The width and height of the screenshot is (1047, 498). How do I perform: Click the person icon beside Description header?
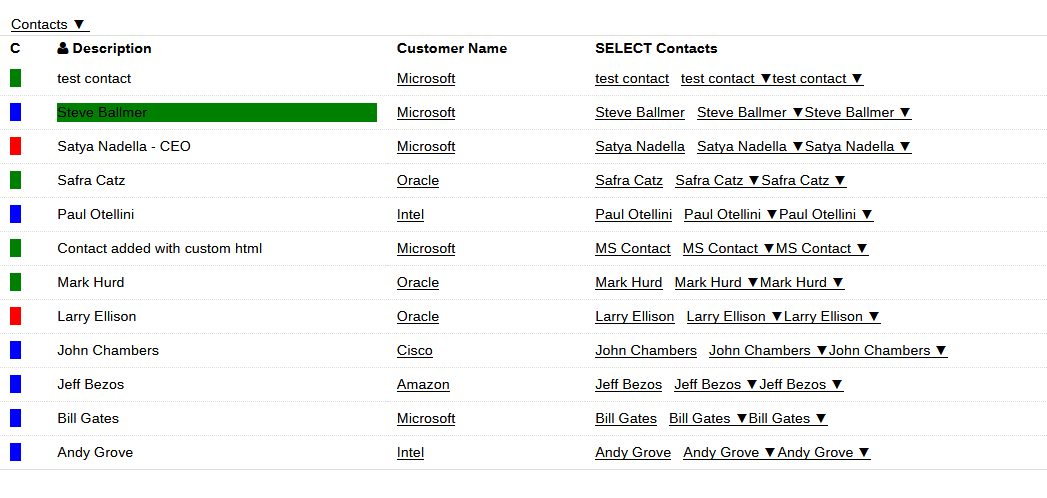click(x=63, y=48)
